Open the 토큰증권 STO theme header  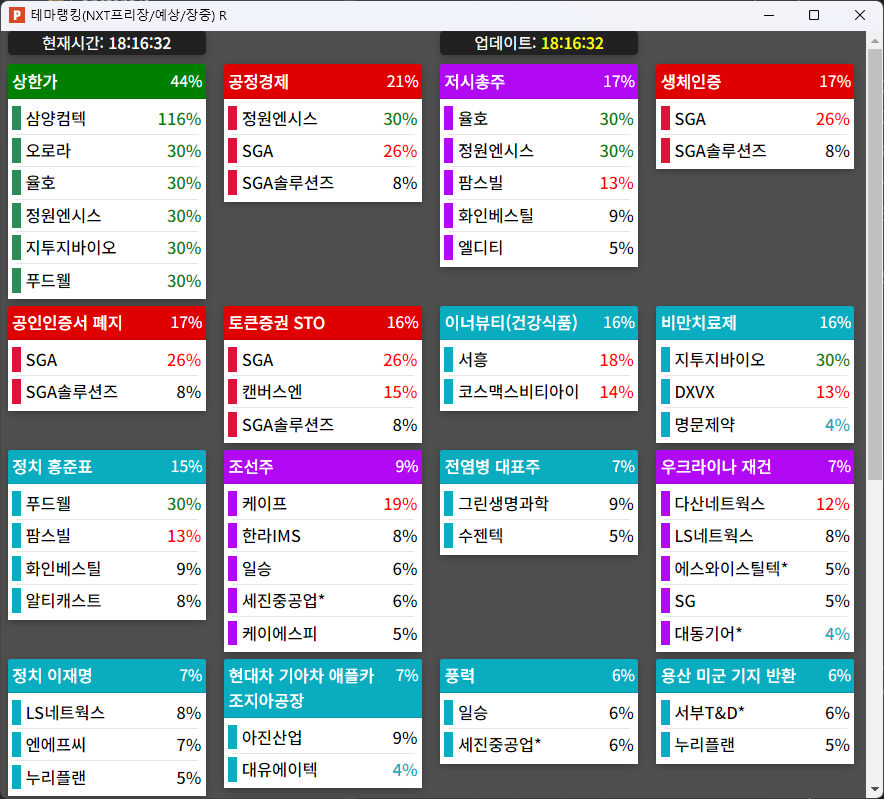click(x=323, y=323)
